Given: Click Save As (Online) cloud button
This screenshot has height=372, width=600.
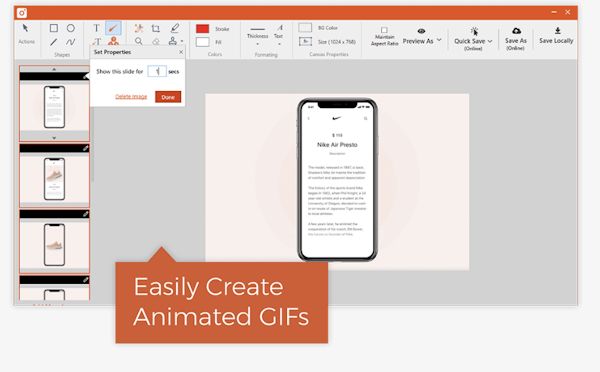Looking at the screenshot, I should tap(516, 39).
